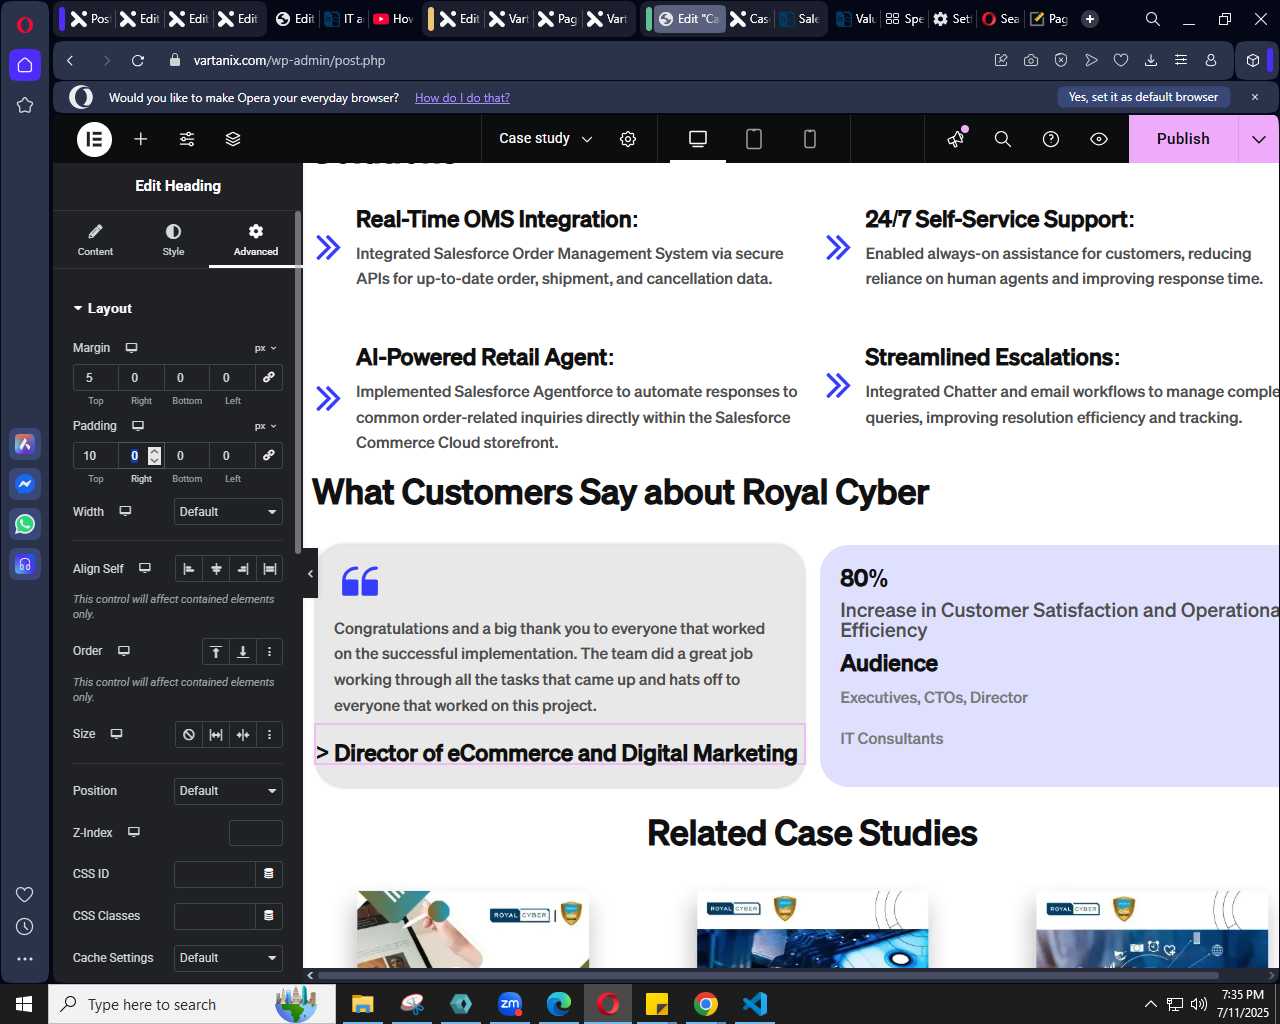Open Padding unit px dropdown
Screen dimensions: 1280x1024
265,426
